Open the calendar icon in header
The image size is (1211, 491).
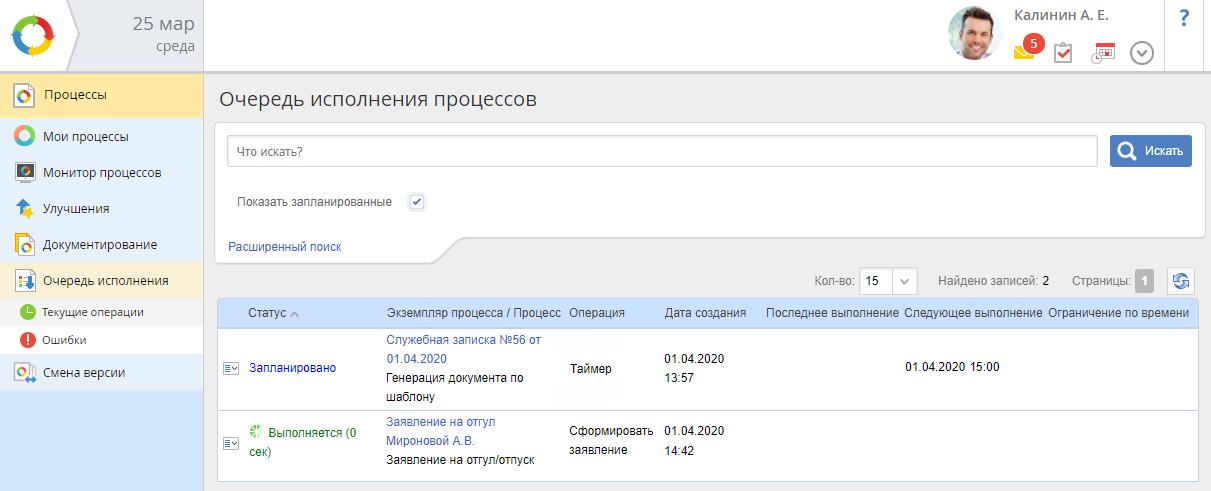(x=1103, y=53)
